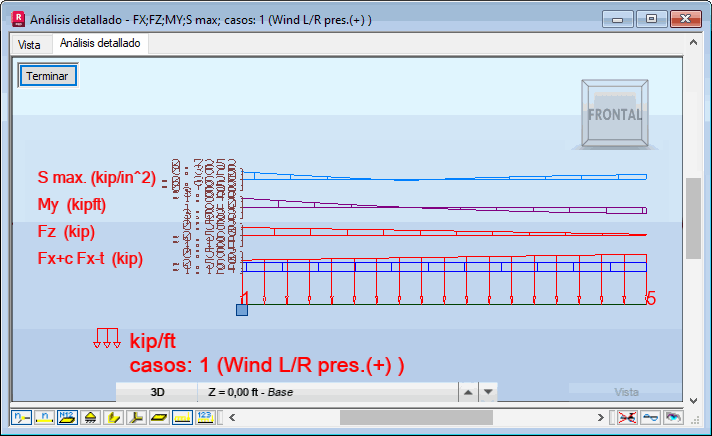Toggle load values 123 icon
This screenshot has height=436, width=712.
pos(205,417)
